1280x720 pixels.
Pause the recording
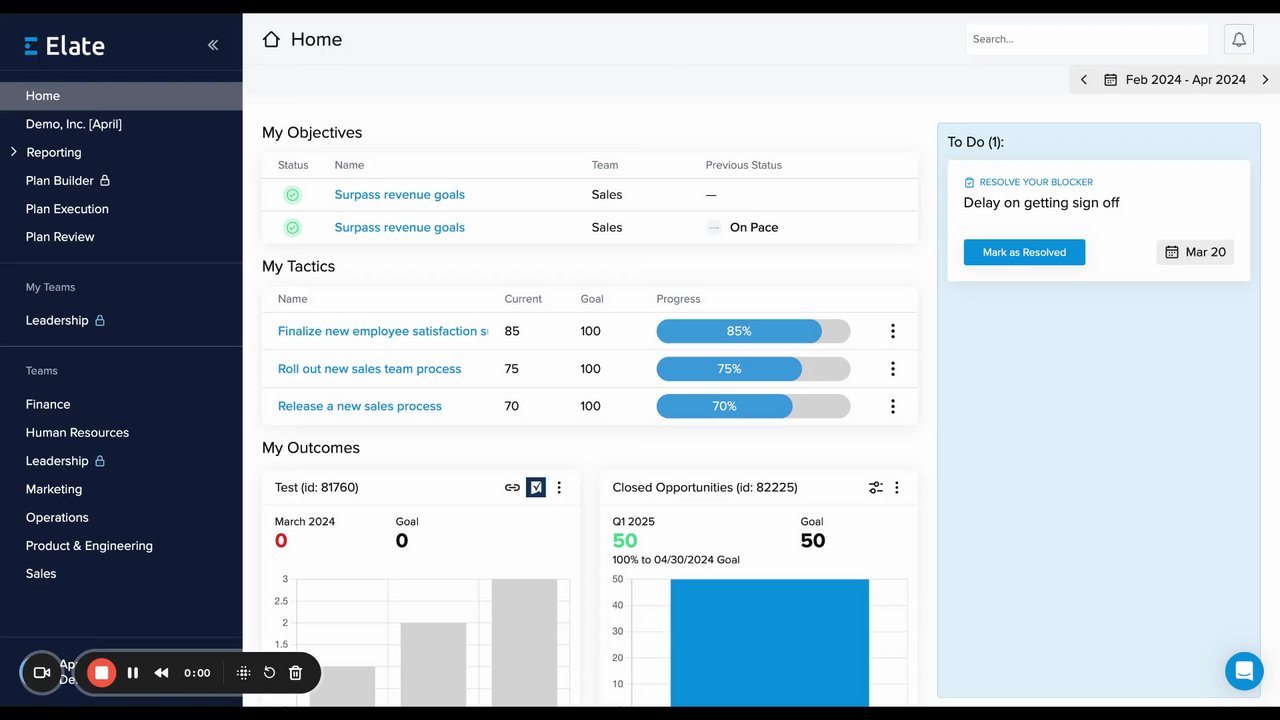coord(133,673)
